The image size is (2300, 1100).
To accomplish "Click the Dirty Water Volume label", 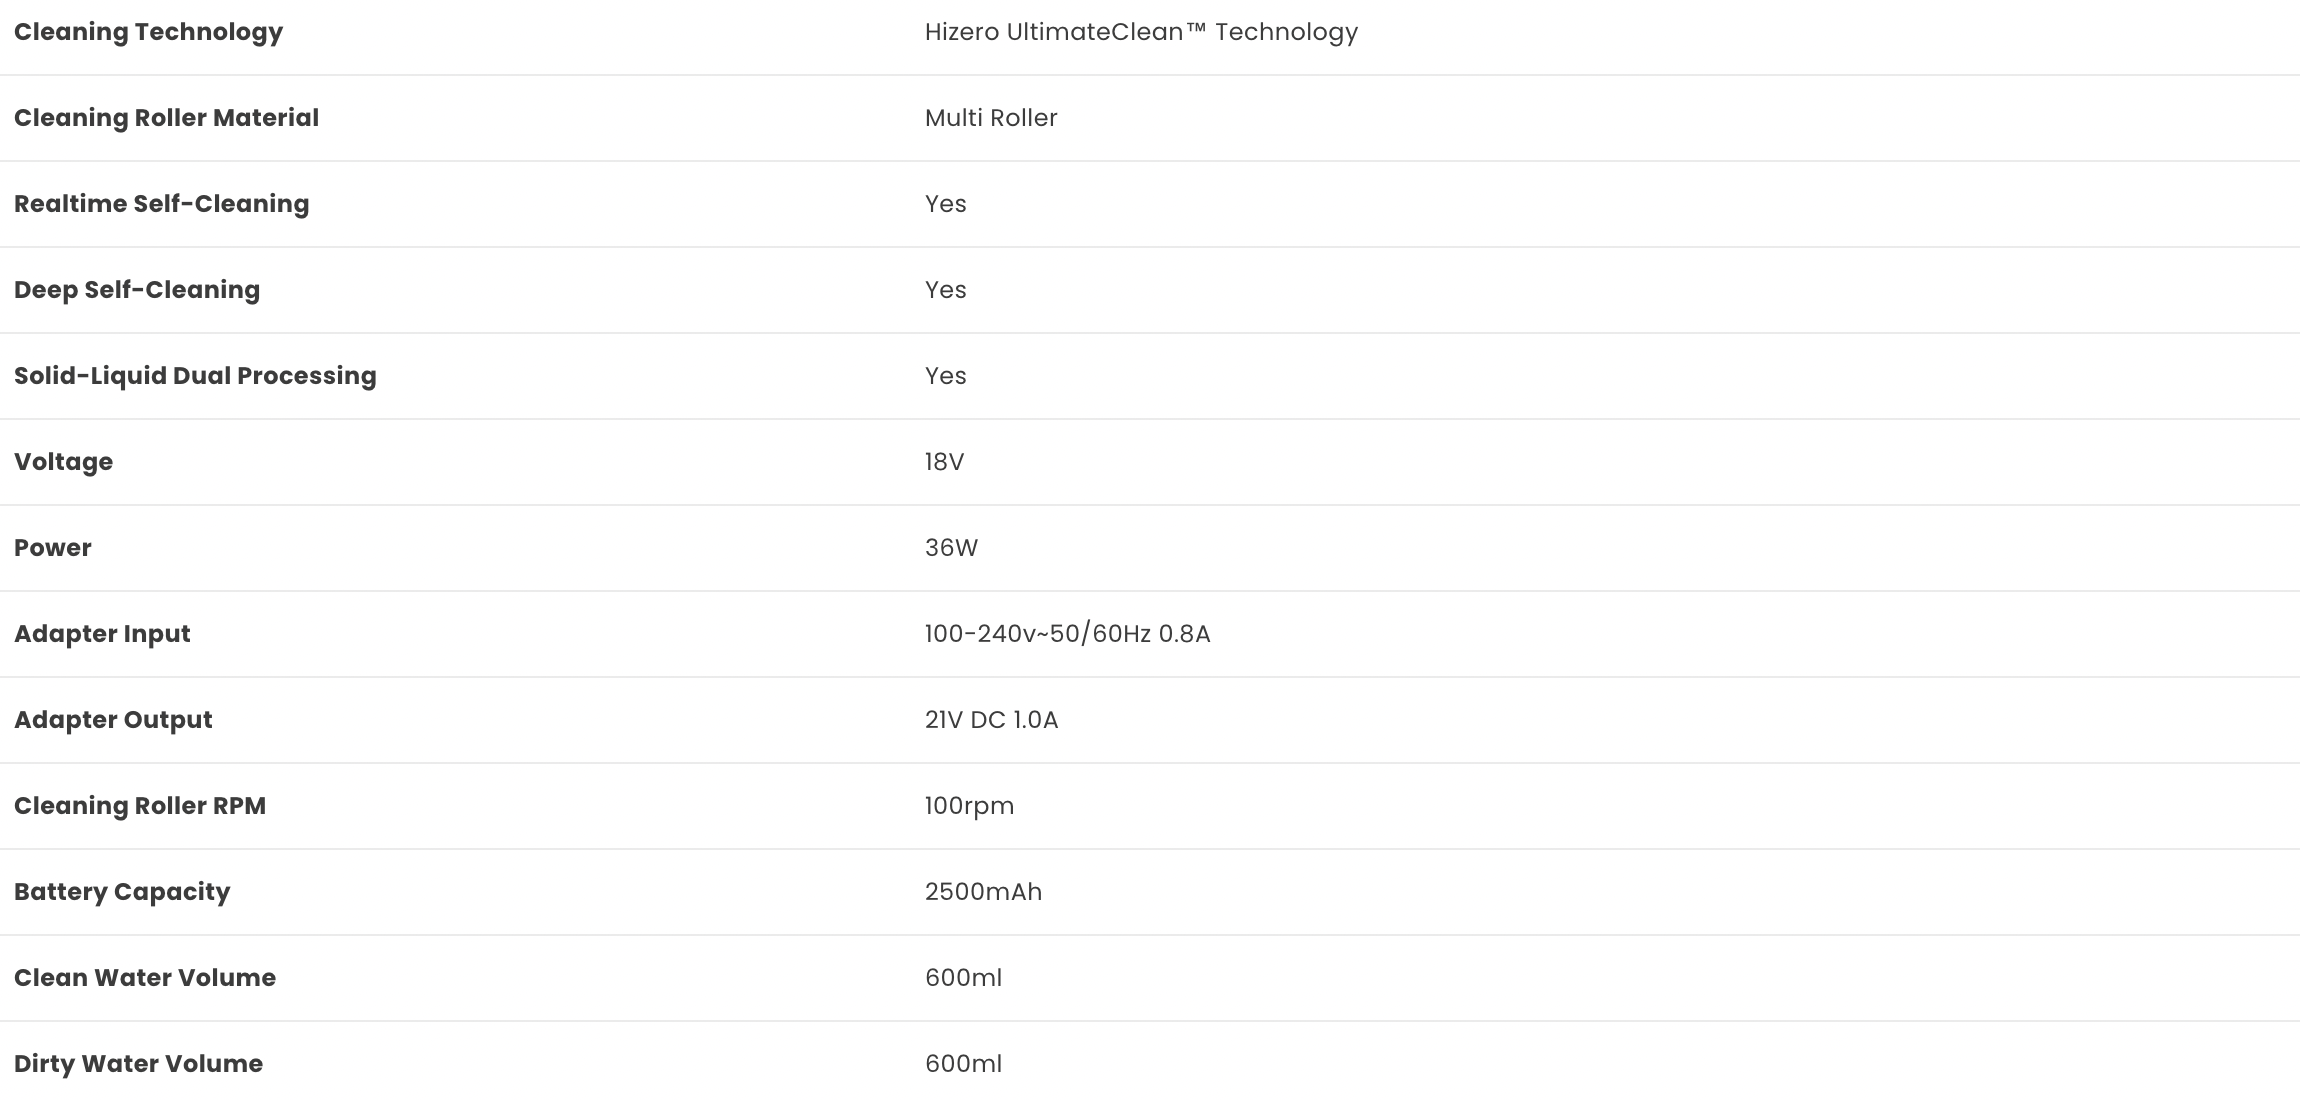I will coord(138,1064).
